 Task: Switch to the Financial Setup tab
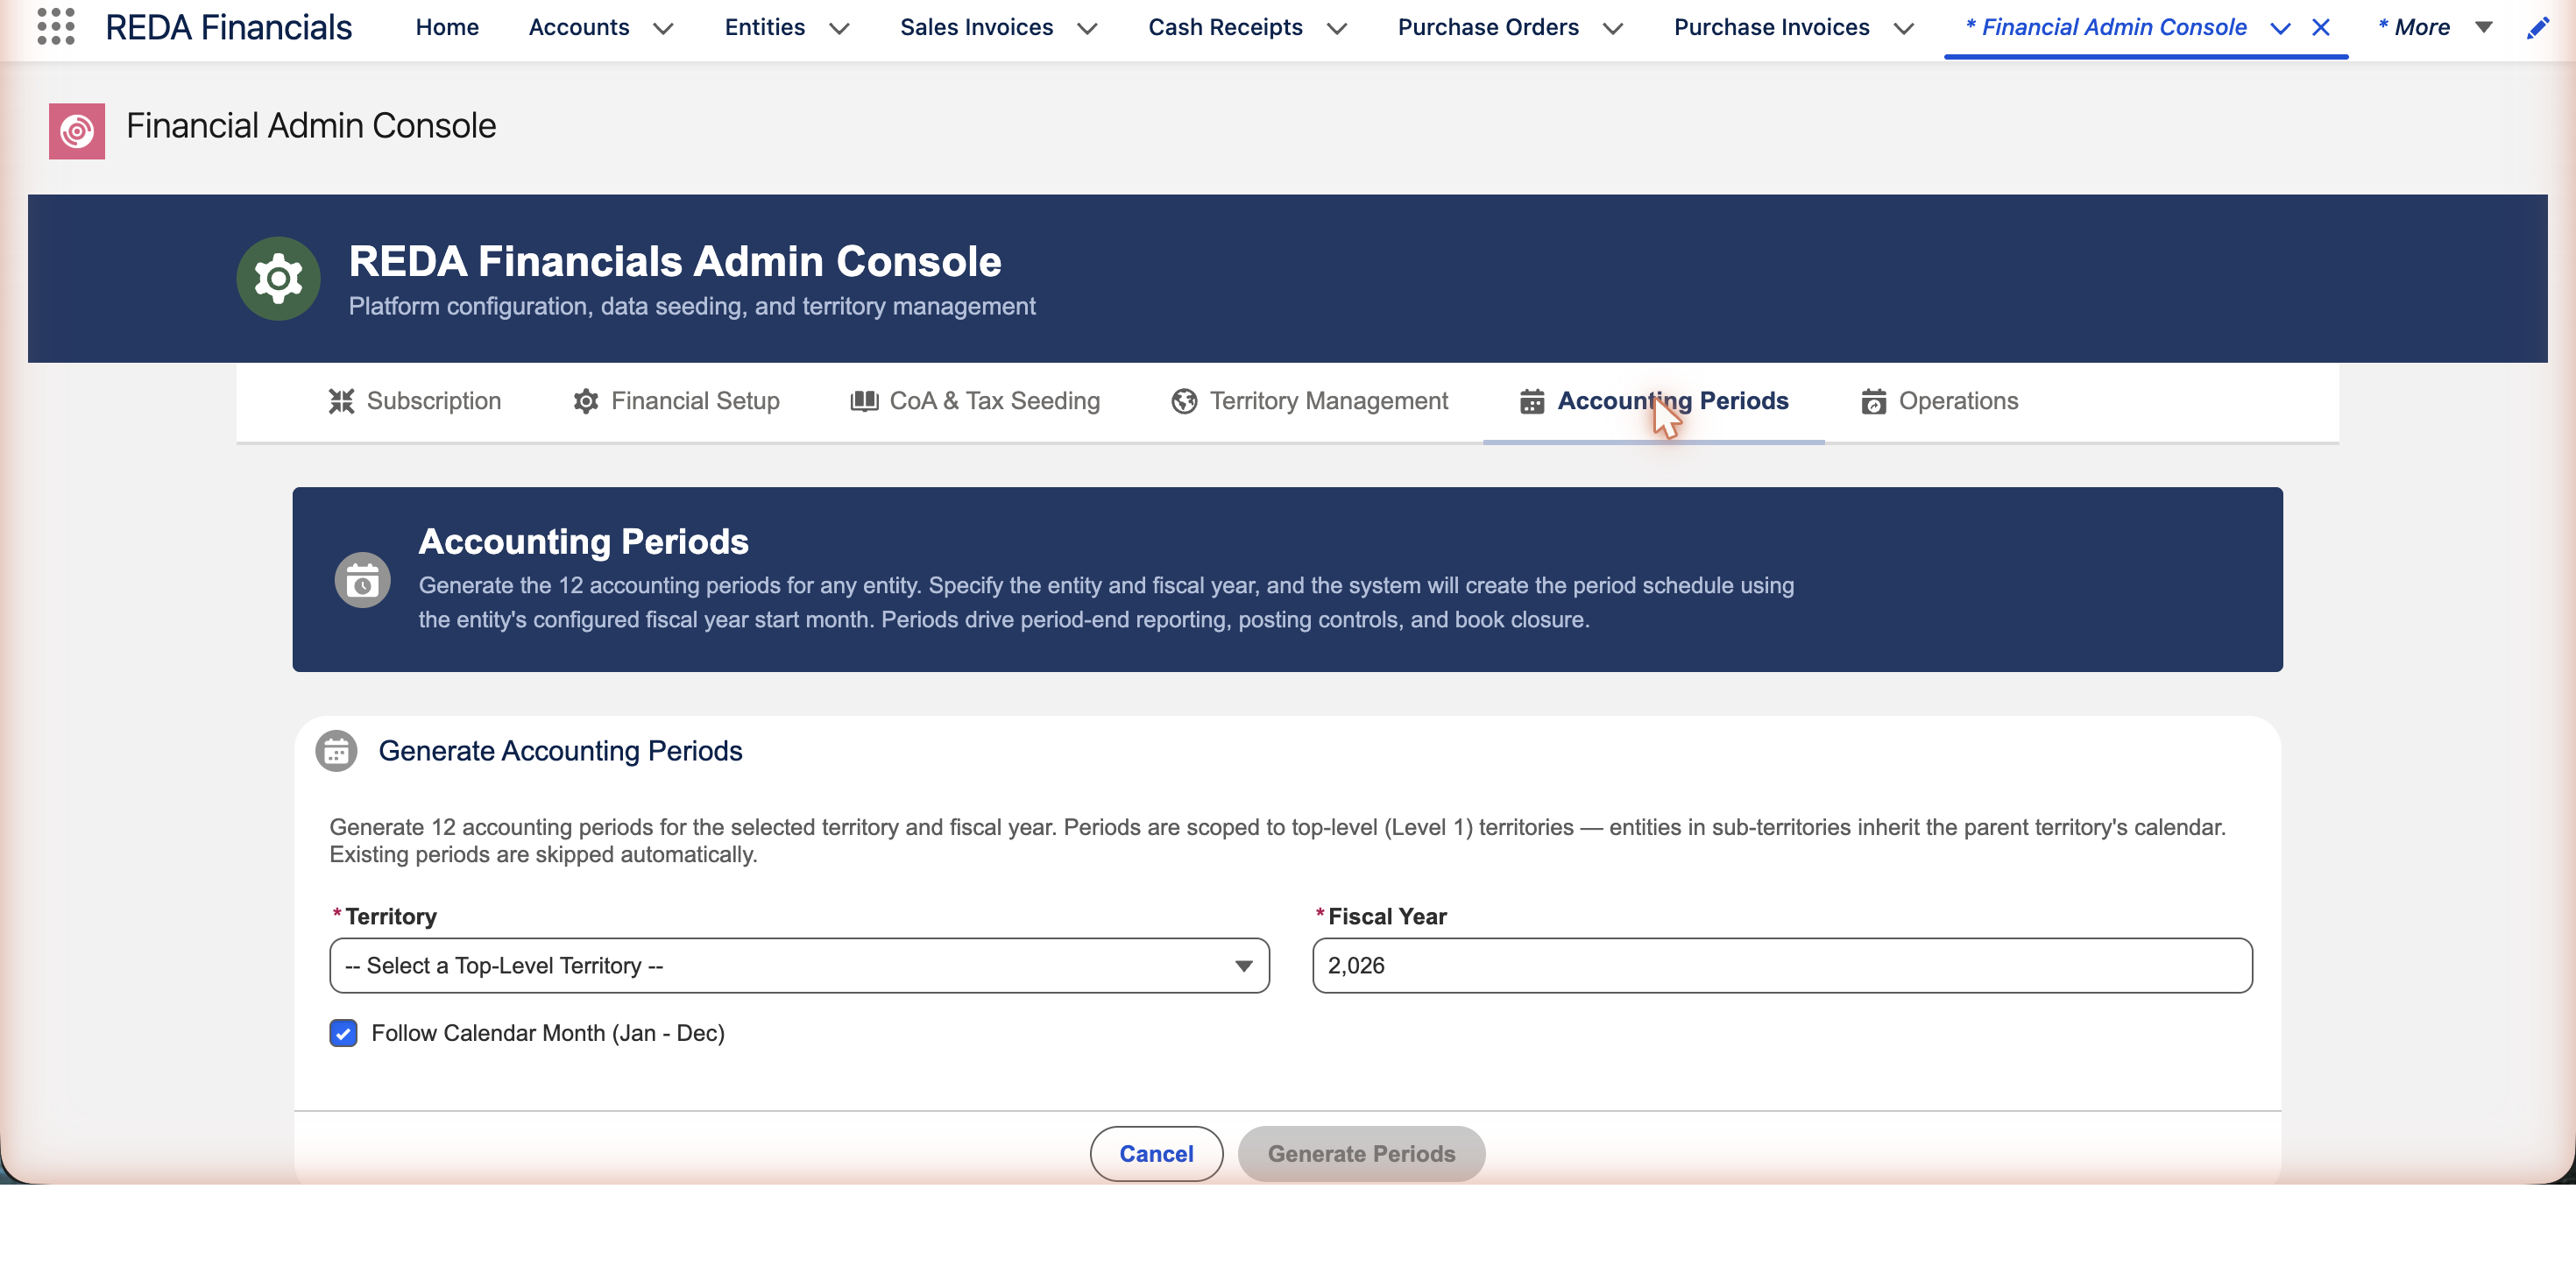tap(676, 401)
